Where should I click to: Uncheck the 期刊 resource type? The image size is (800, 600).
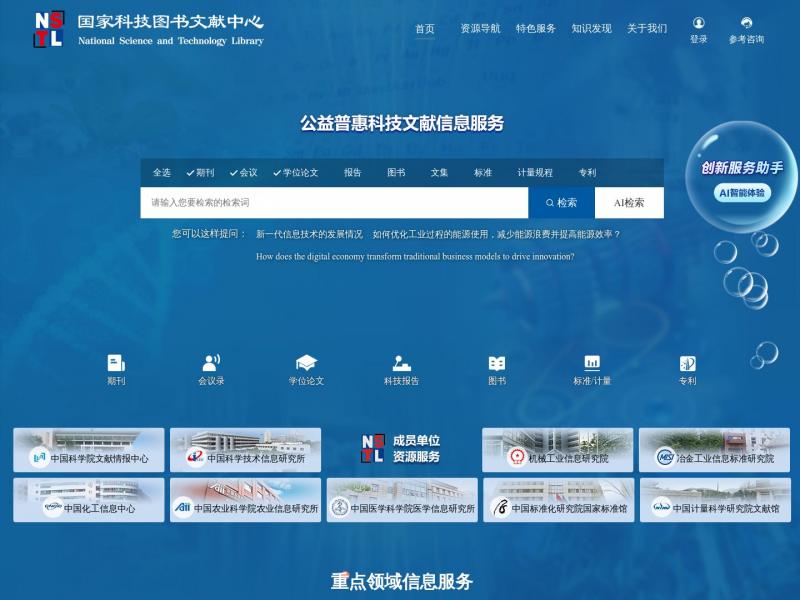point(200,172)
